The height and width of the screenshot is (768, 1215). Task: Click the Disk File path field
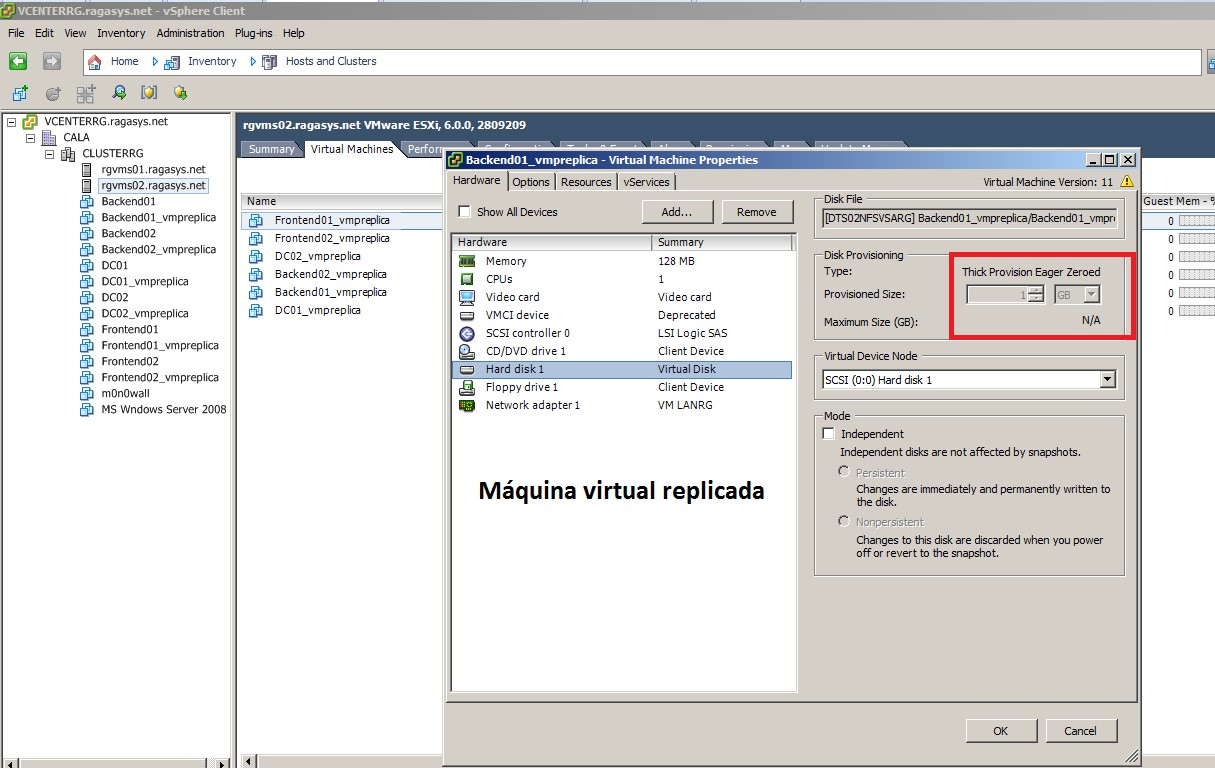(x=969, y=217)
